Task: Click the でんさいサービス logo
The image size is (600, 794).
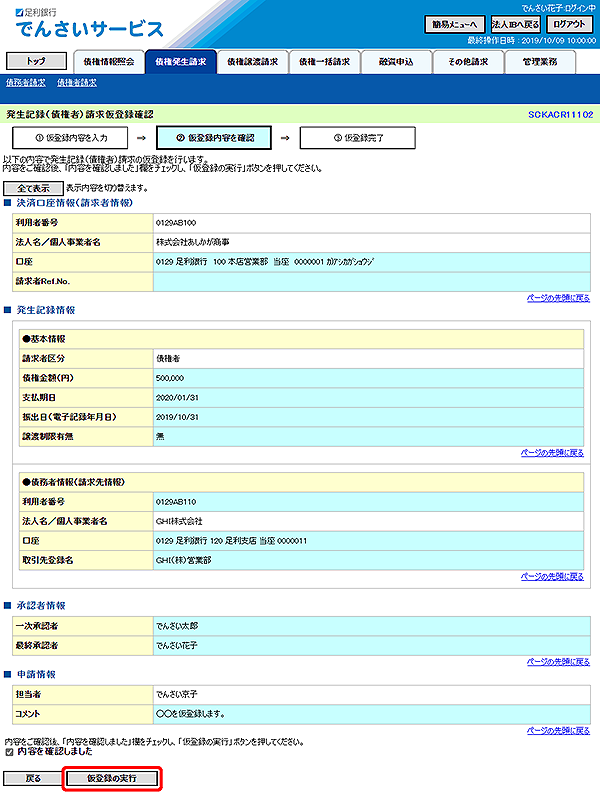Action: pos(88,25)
